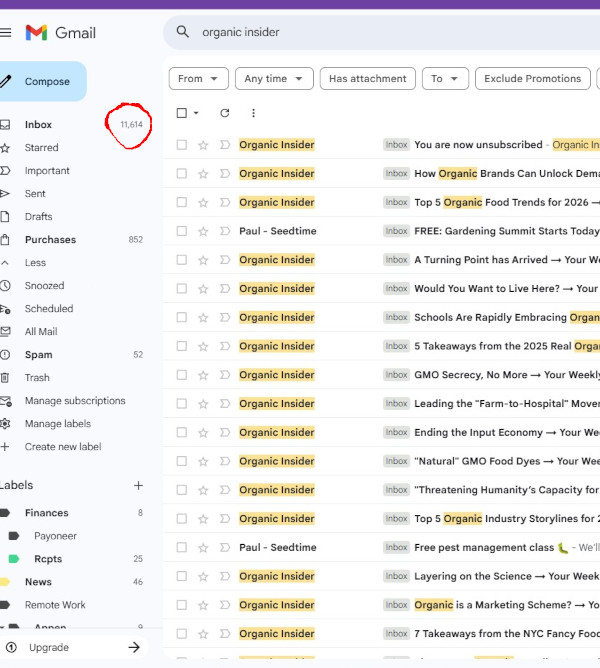The height and width of the screenshot is (668, 600).
Task: Click the search field containing 'organic insider'
Action: tap(380, 32)
